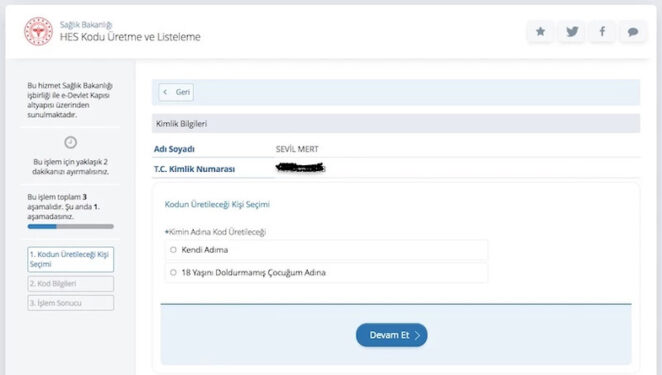Open the speech bubble comment icon
This screenshot has width=662, height=375.
coord(632,31)
